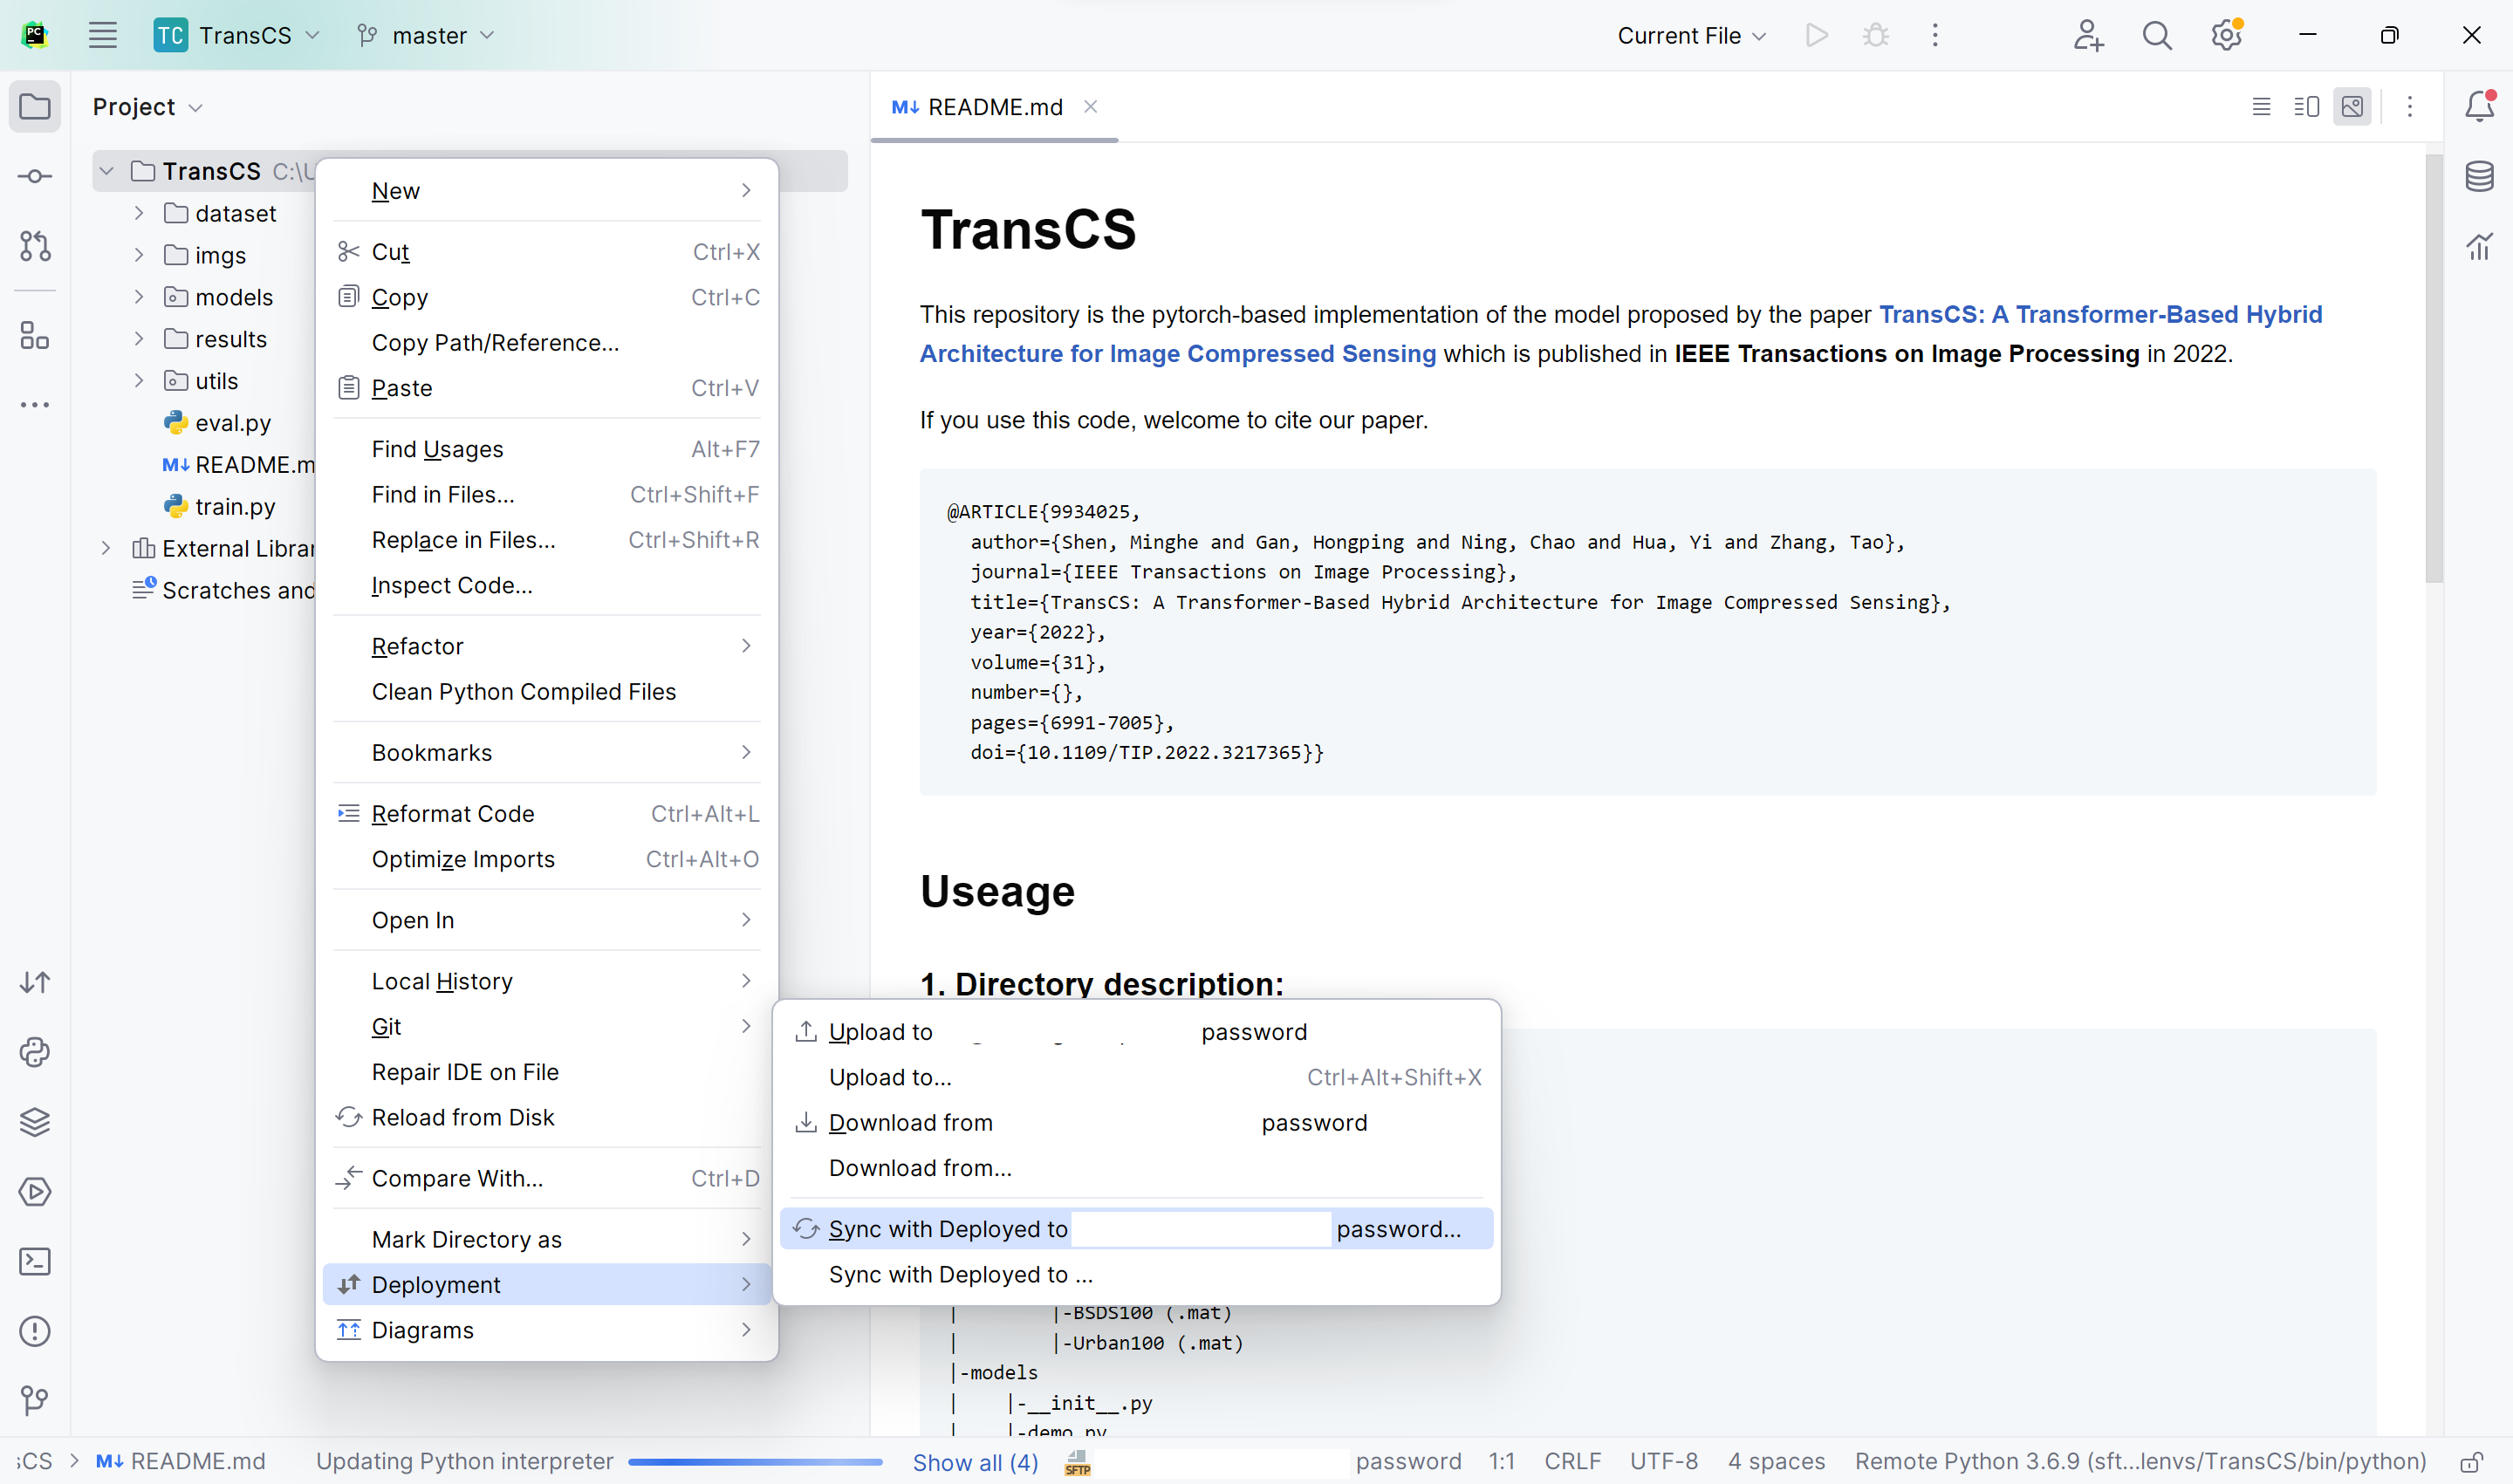
Task: Open run toolbar more actions menu
Action: pos(1935,35)
